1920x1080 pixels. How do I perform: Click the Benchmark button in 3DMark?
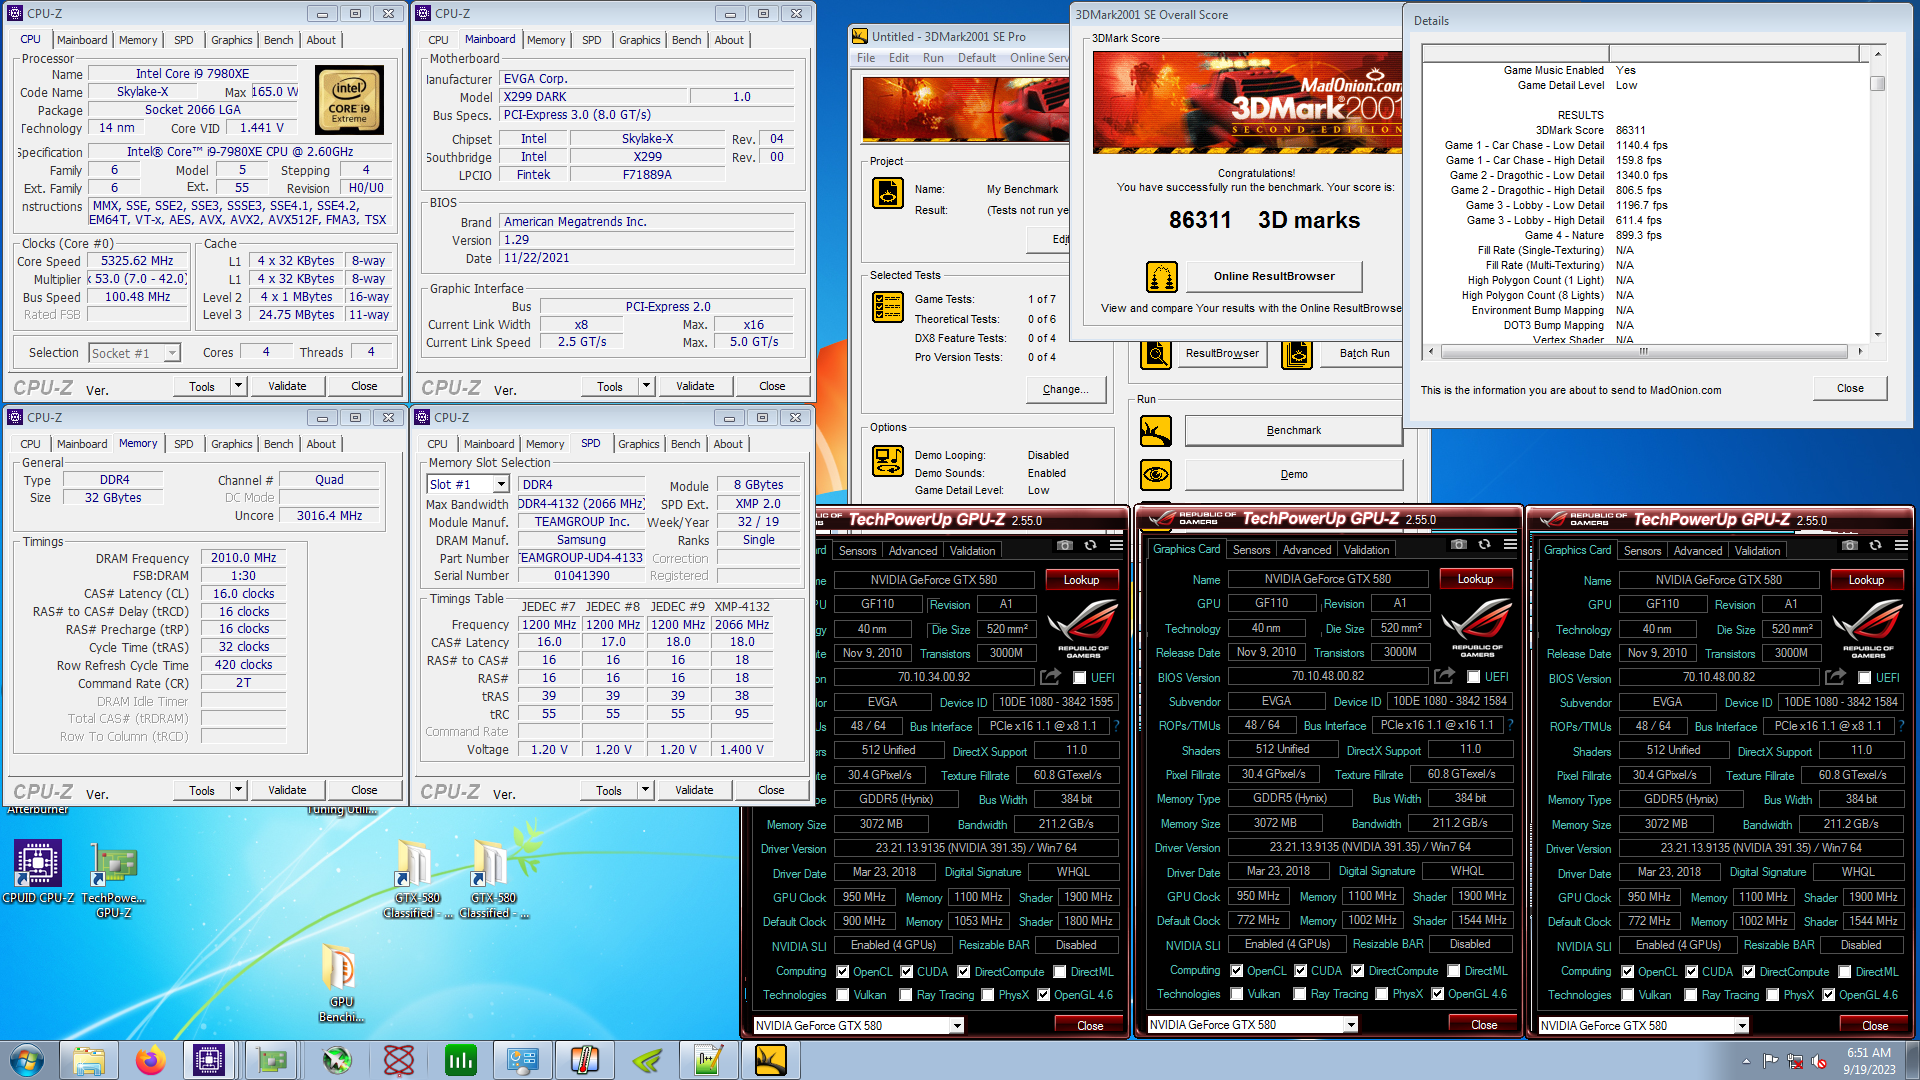click(1293, 431)
